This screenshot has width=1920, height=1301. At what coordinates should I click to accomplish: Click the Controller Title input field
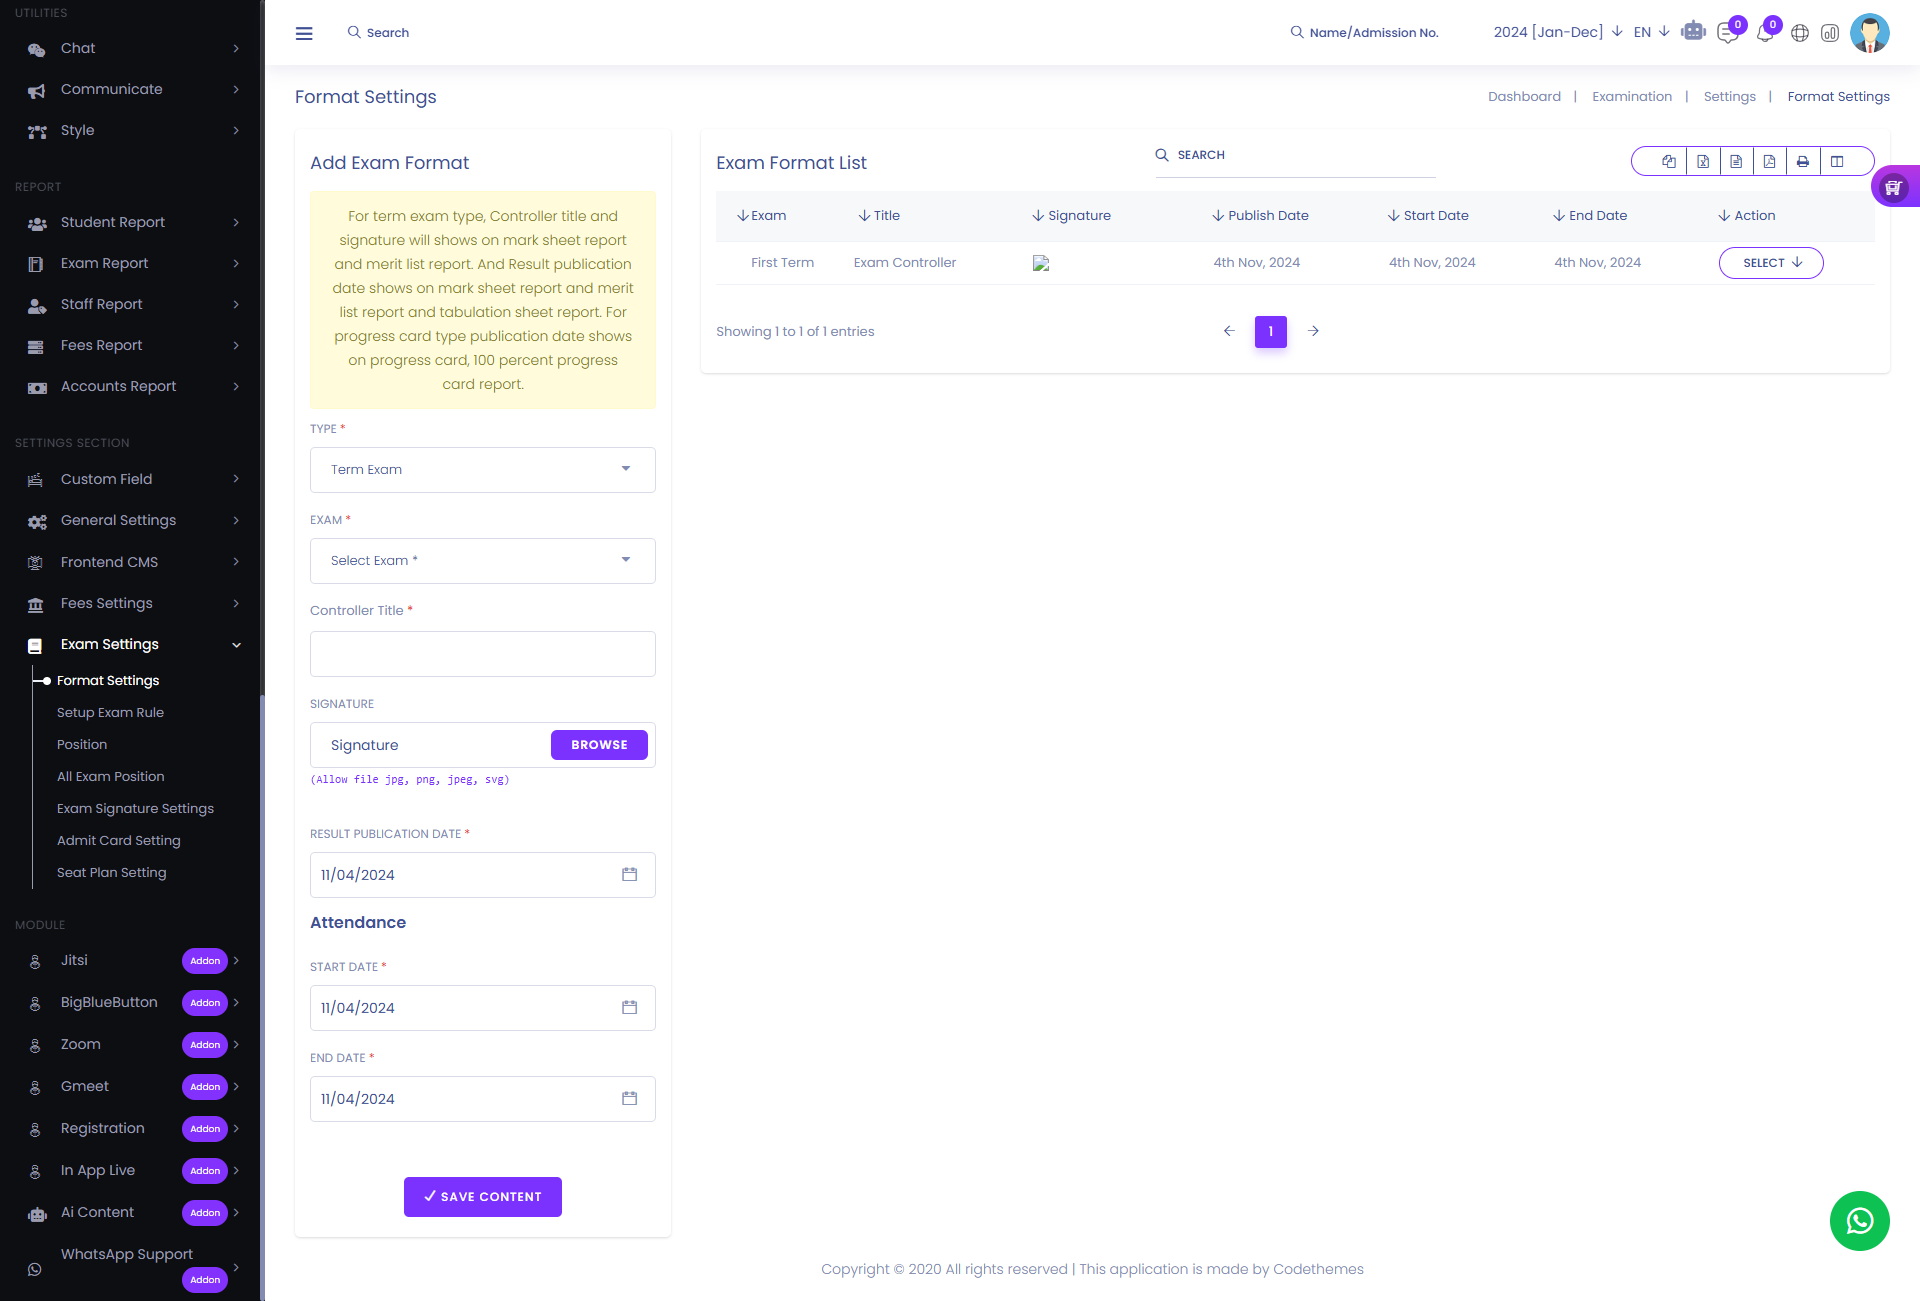click(482, 654)
